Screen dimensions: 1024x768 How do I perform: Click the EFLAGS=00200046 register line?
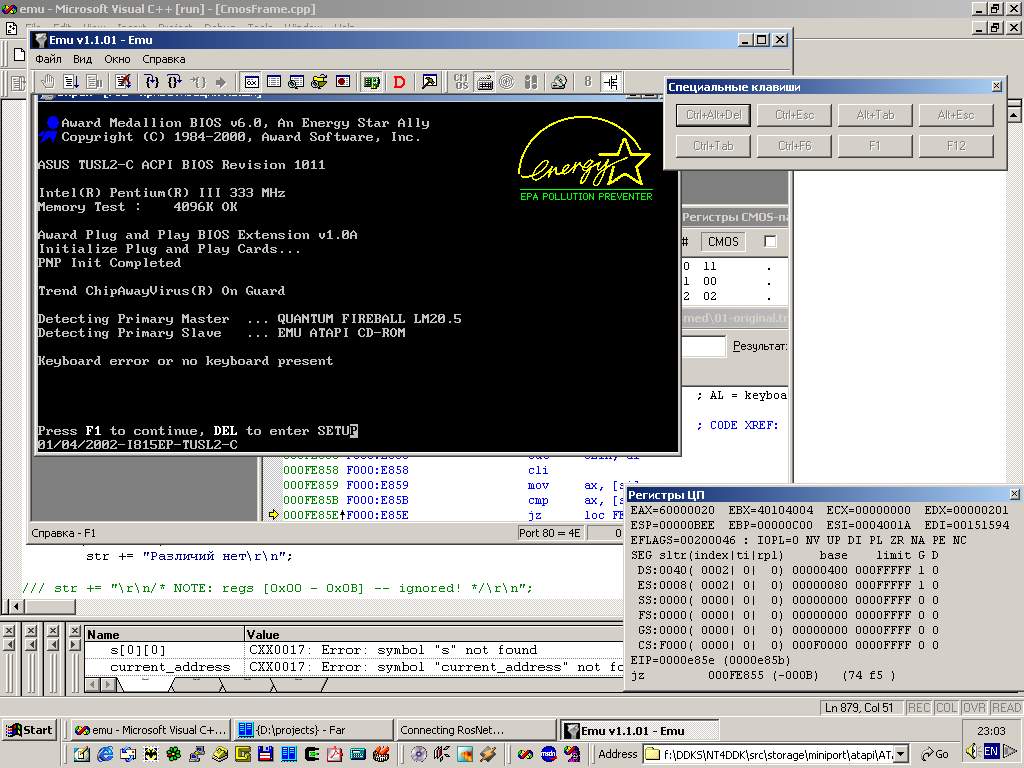[798, 540]
